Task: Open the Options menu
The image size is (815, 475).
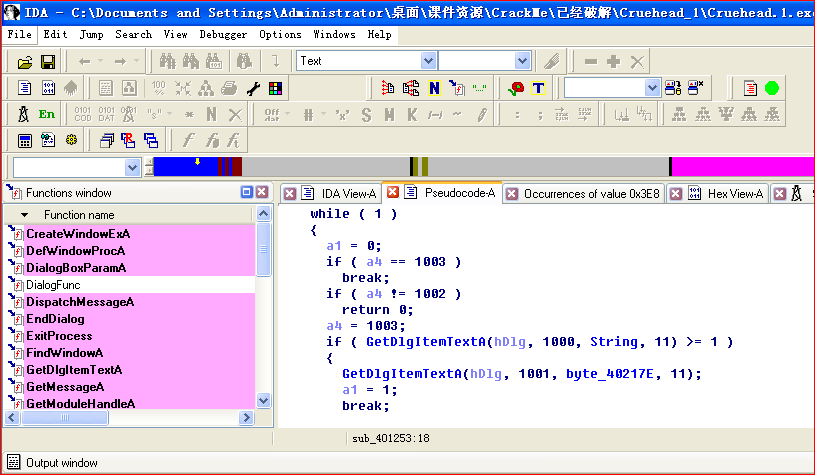Action: [x=281, y=34]
